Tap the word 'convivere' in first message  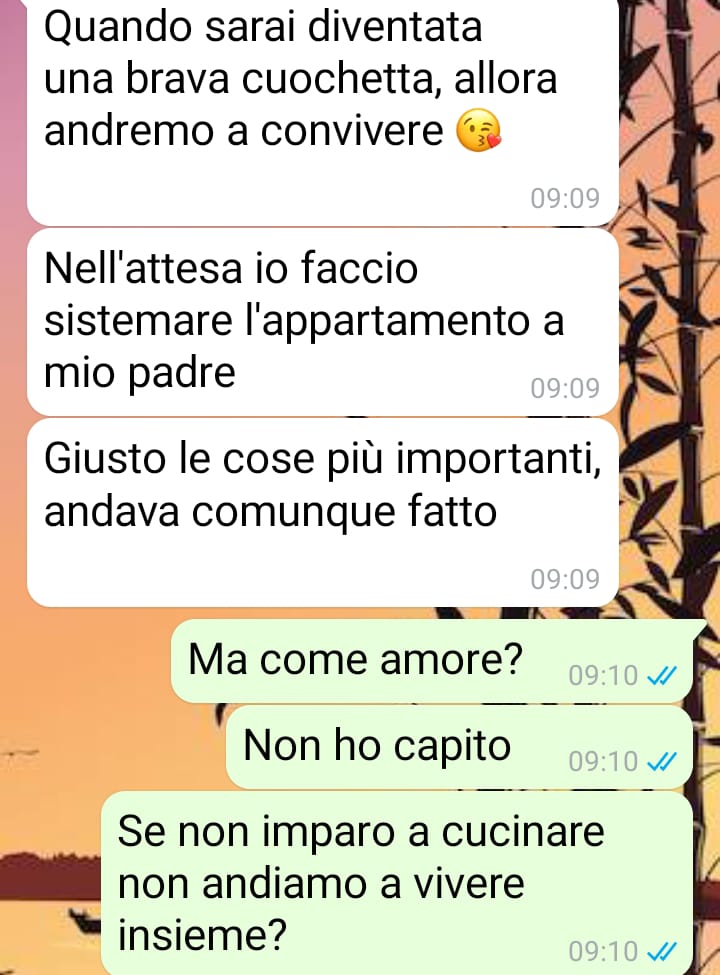click(352, 131)
